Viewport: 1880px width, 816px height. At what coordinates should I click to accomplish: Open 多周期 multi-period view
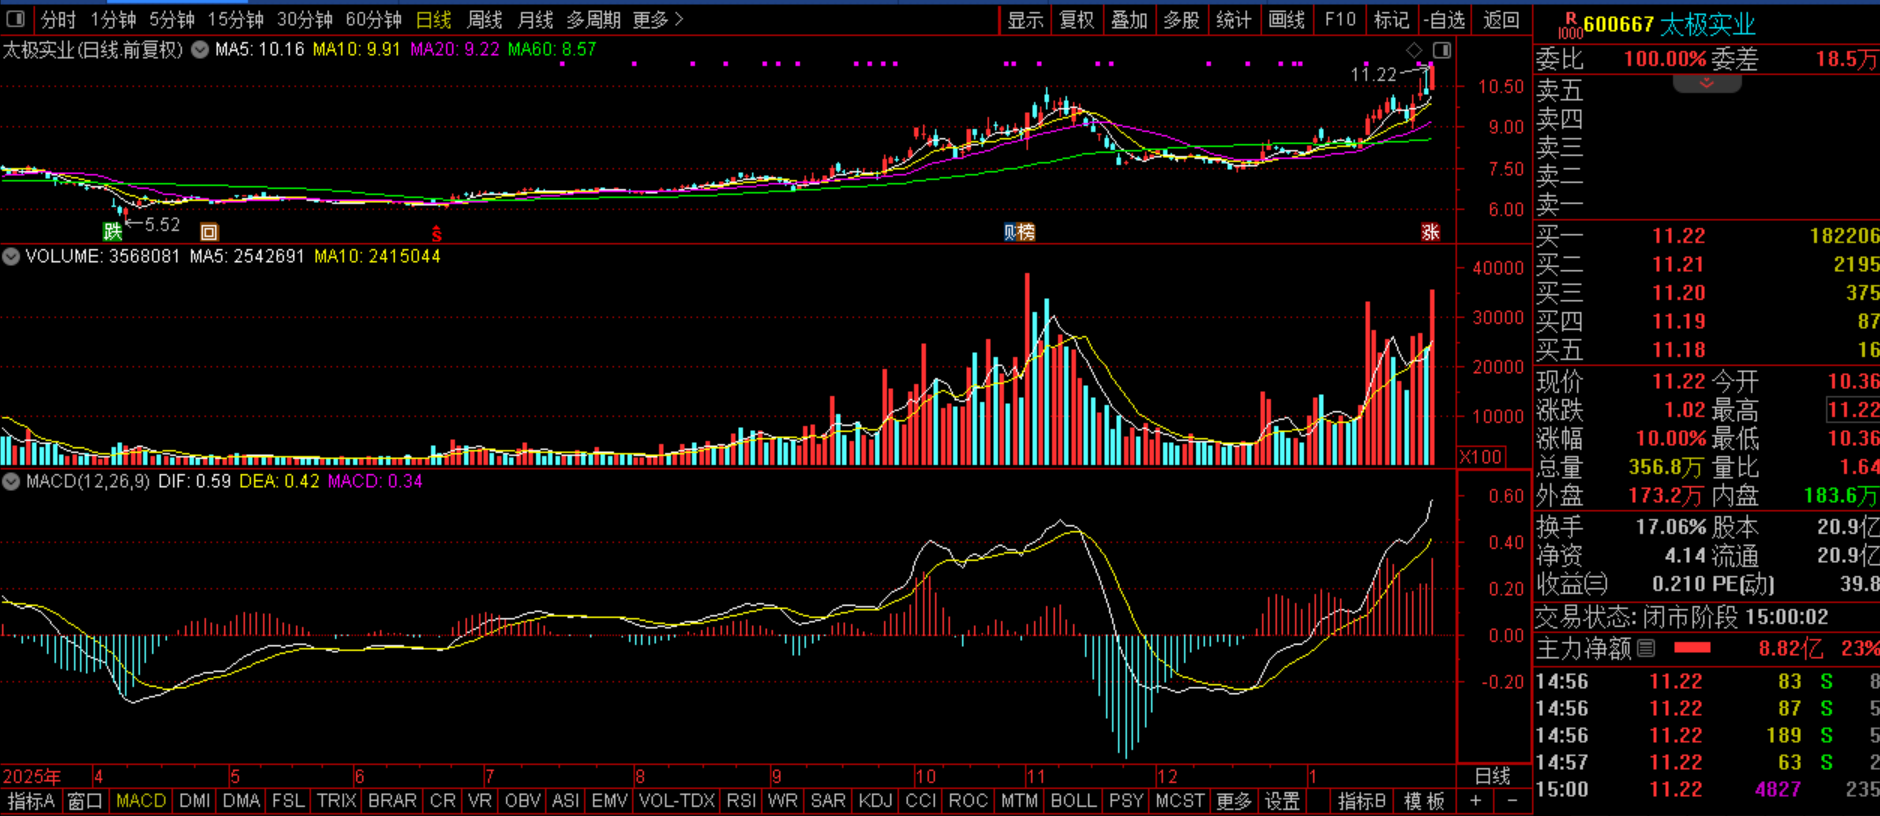[593, 19]
